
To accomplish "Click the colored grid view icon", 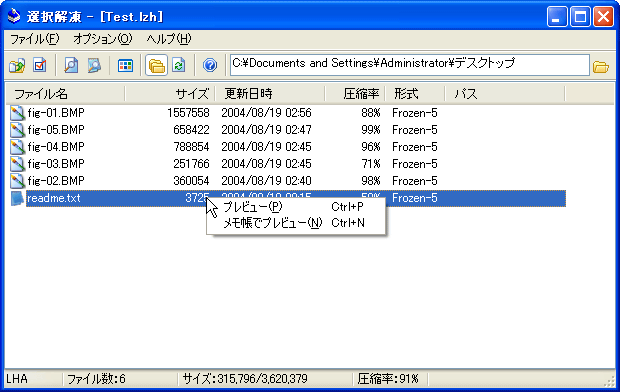I will click(x=125, y=65).
